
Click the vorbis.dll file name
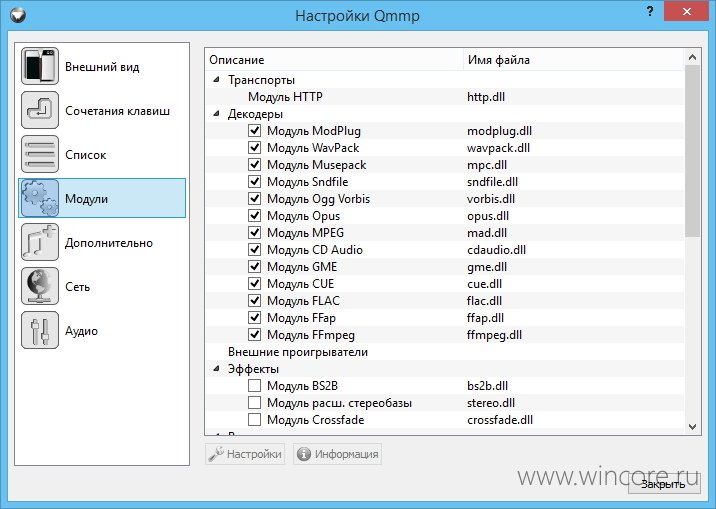point(491,199)
